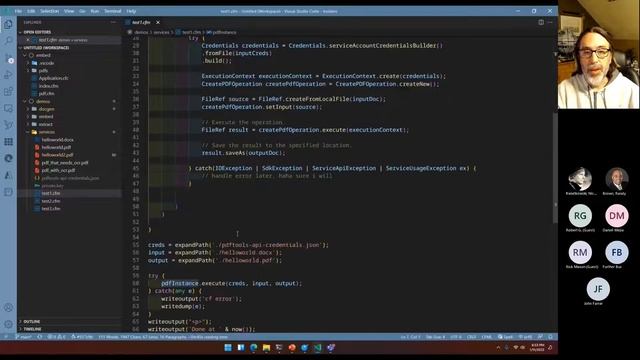Open helloworld.docx in services folder
The height and width of the screenshot is (360, 640).
click(58, 140)
